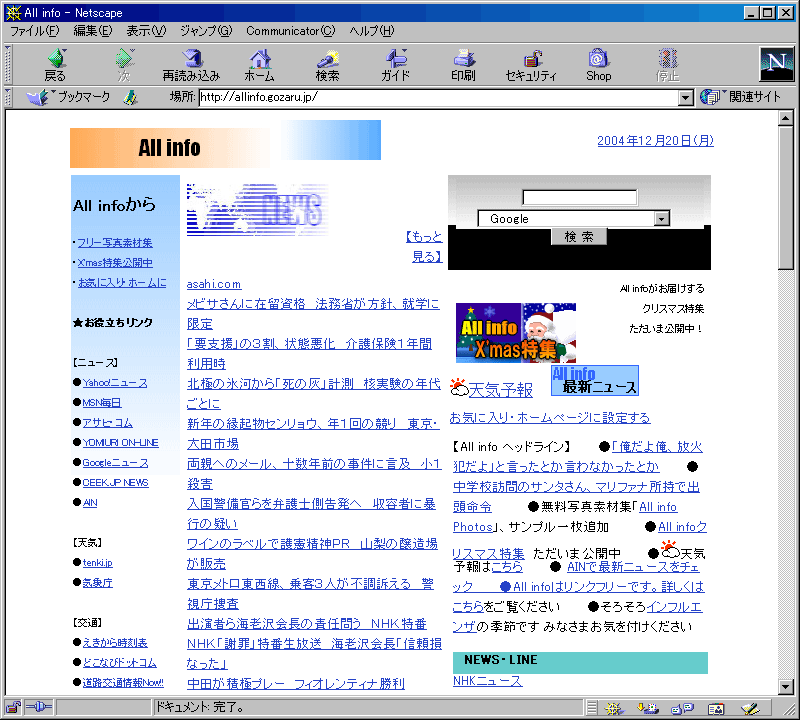Open the 2004年12月20日(月) date link
The height and width of the screenshot is (720, 800).
(x=655, y=141)
